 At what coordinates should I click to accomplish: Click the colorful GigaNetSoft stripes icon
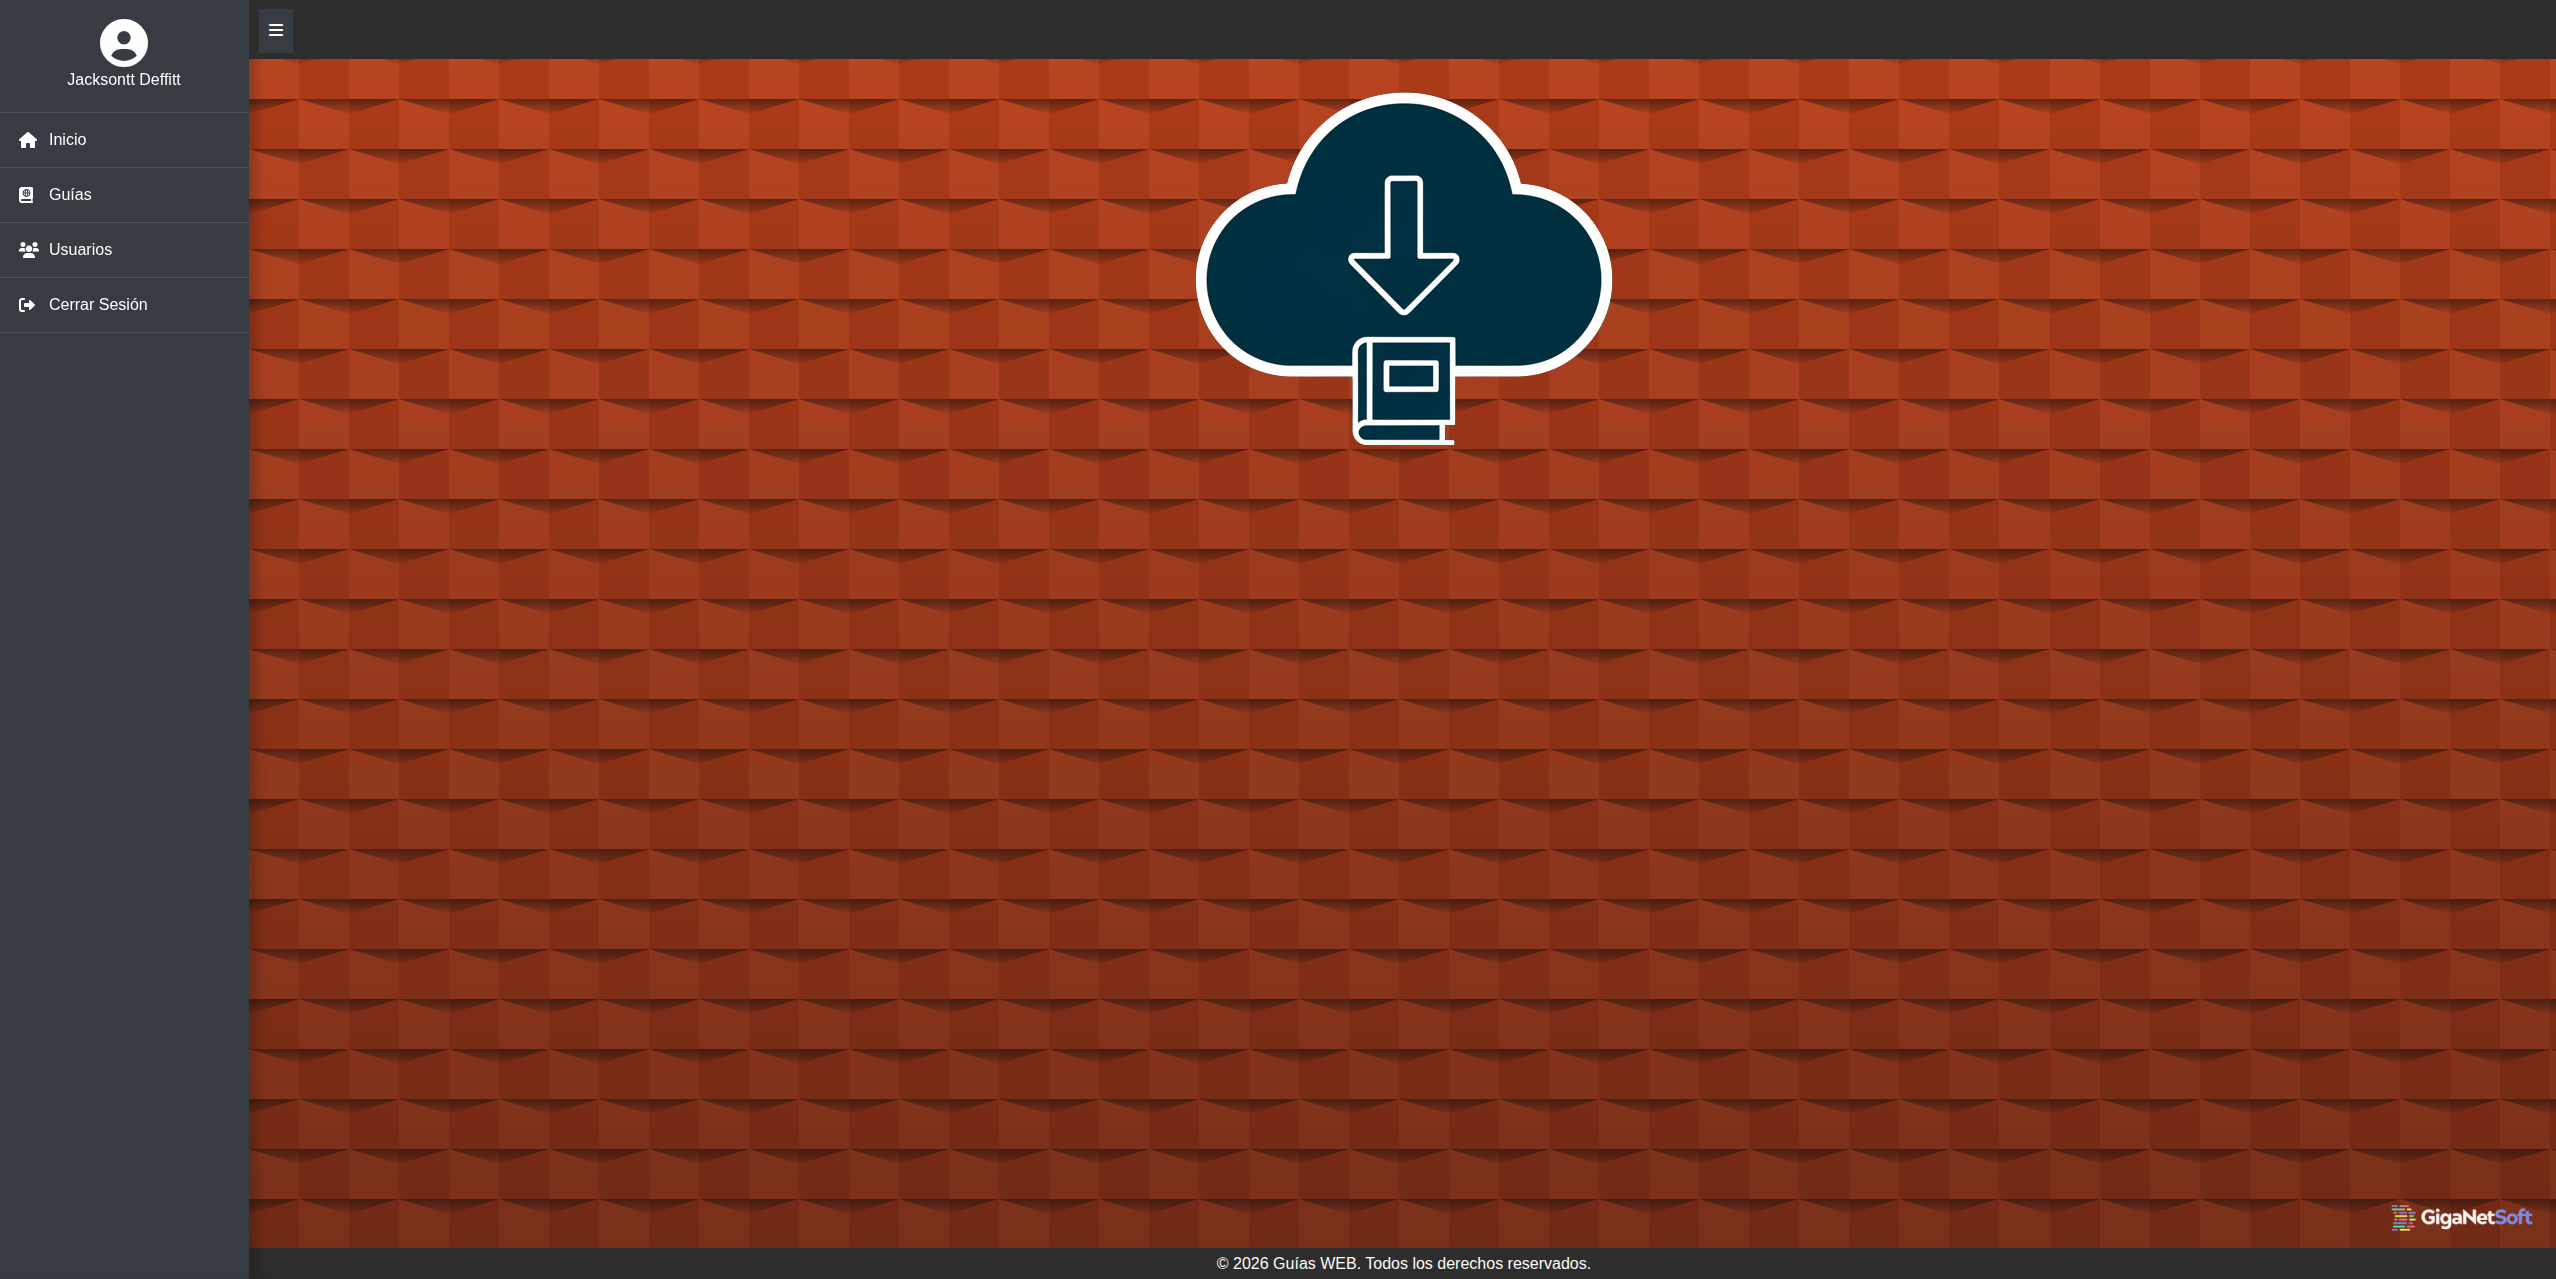2402,1217
